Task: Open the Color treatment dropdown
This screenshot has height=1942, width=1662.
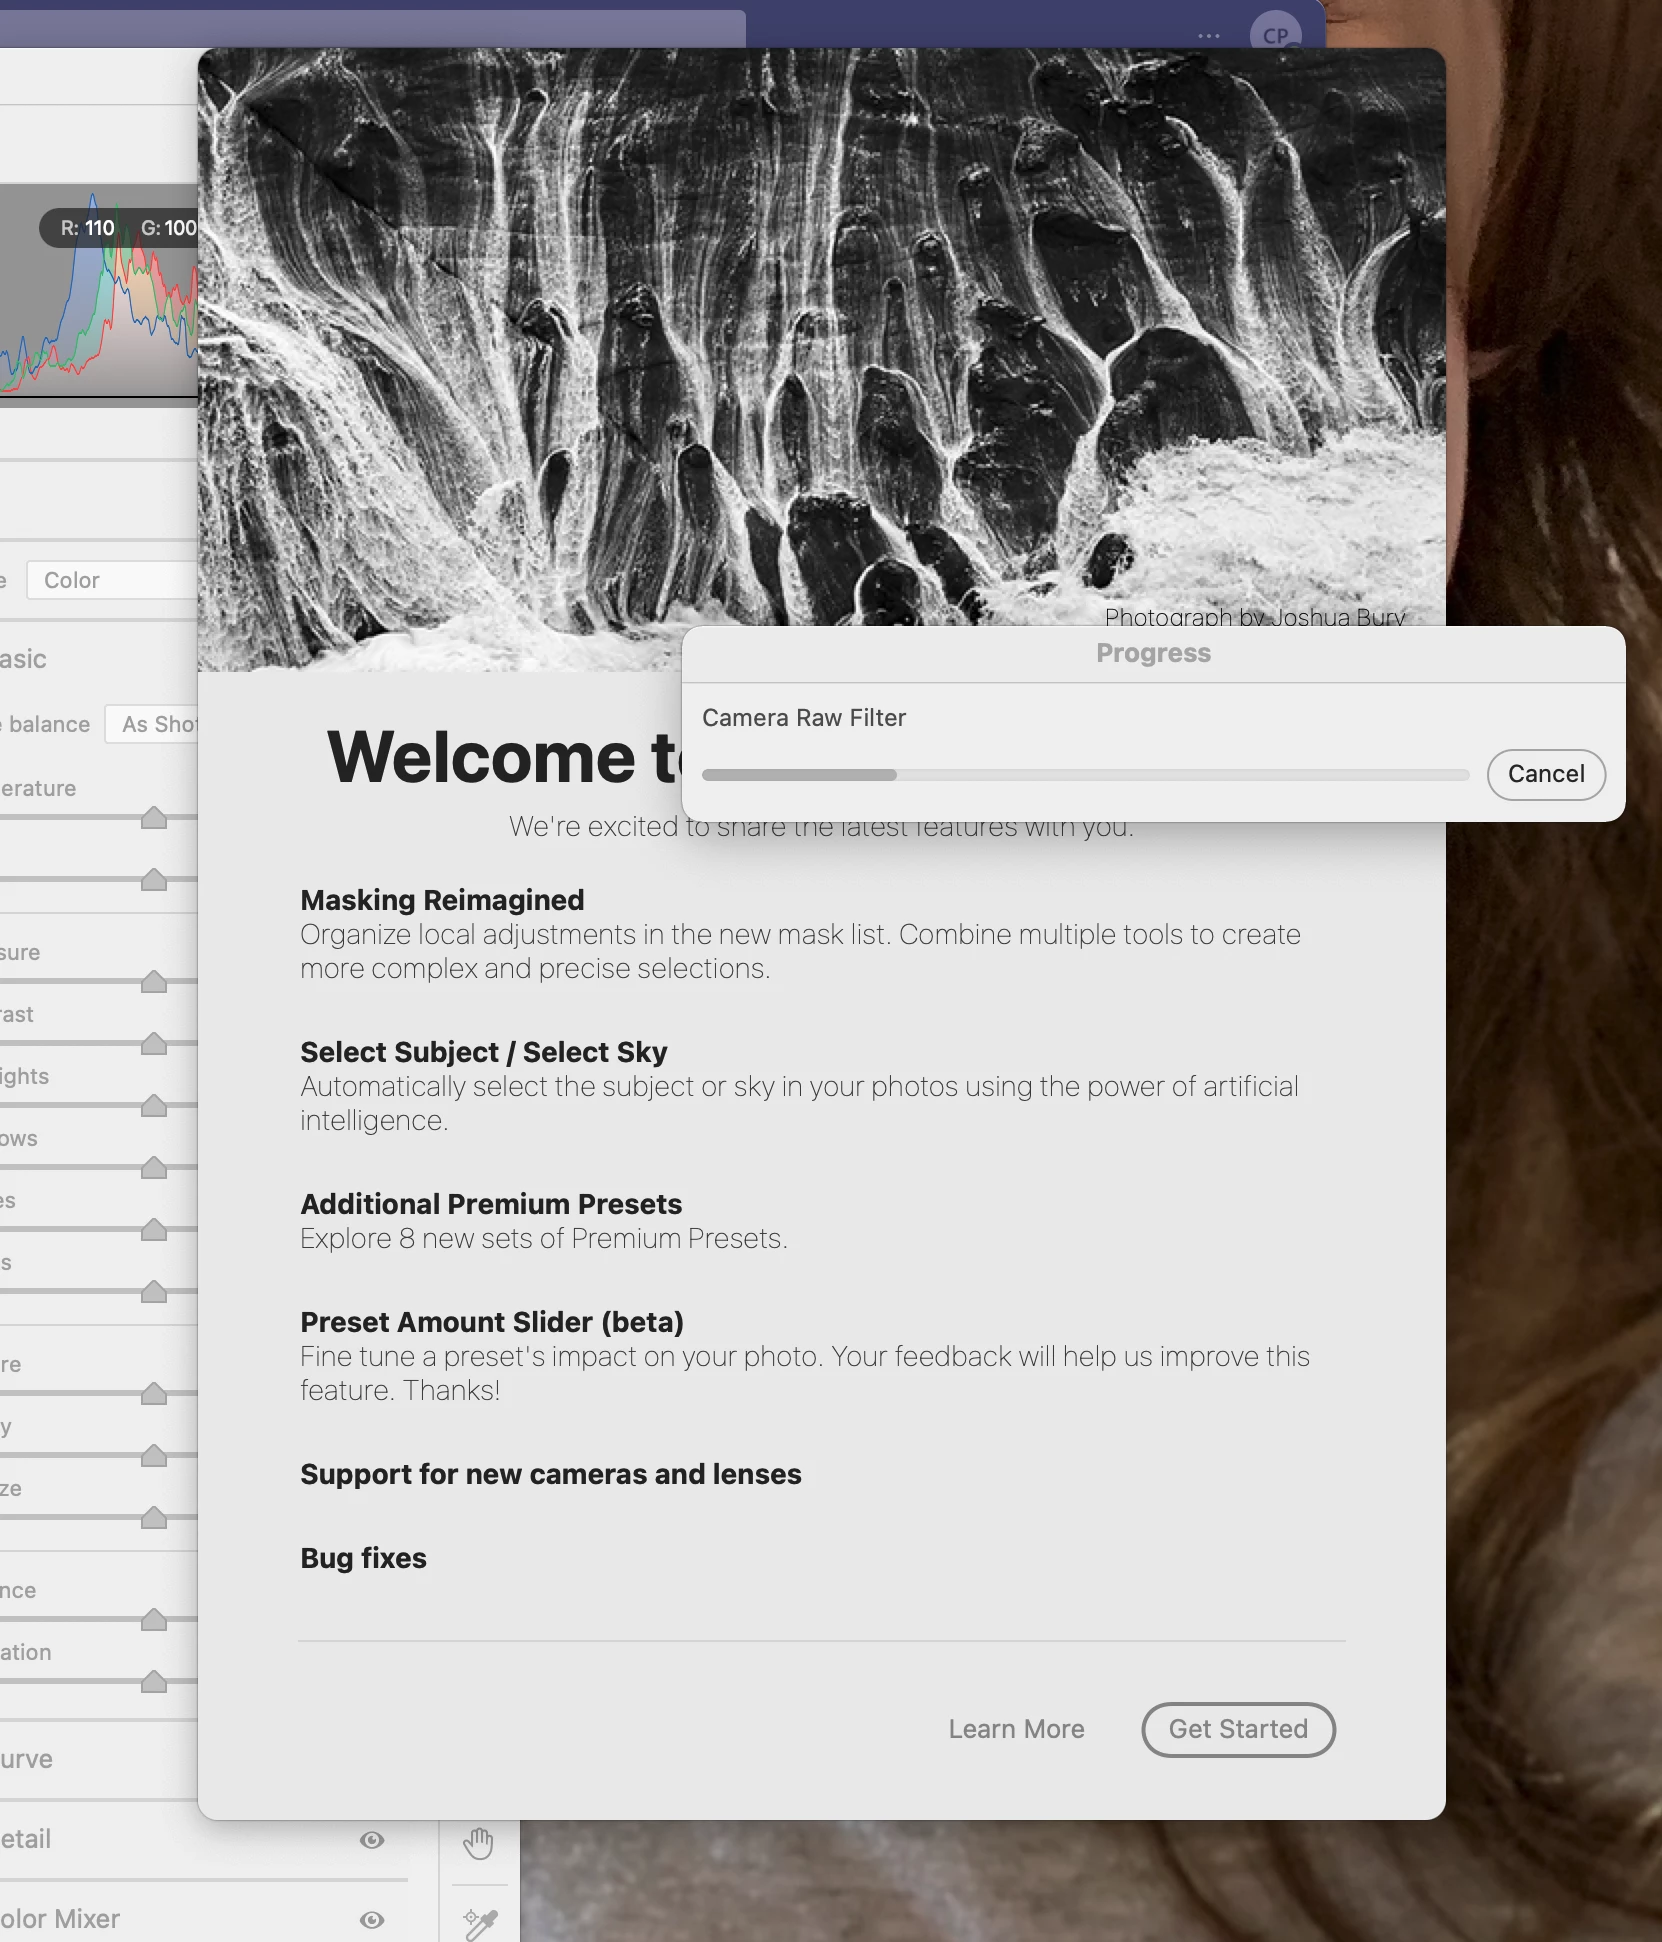Action: coord(112,580)
